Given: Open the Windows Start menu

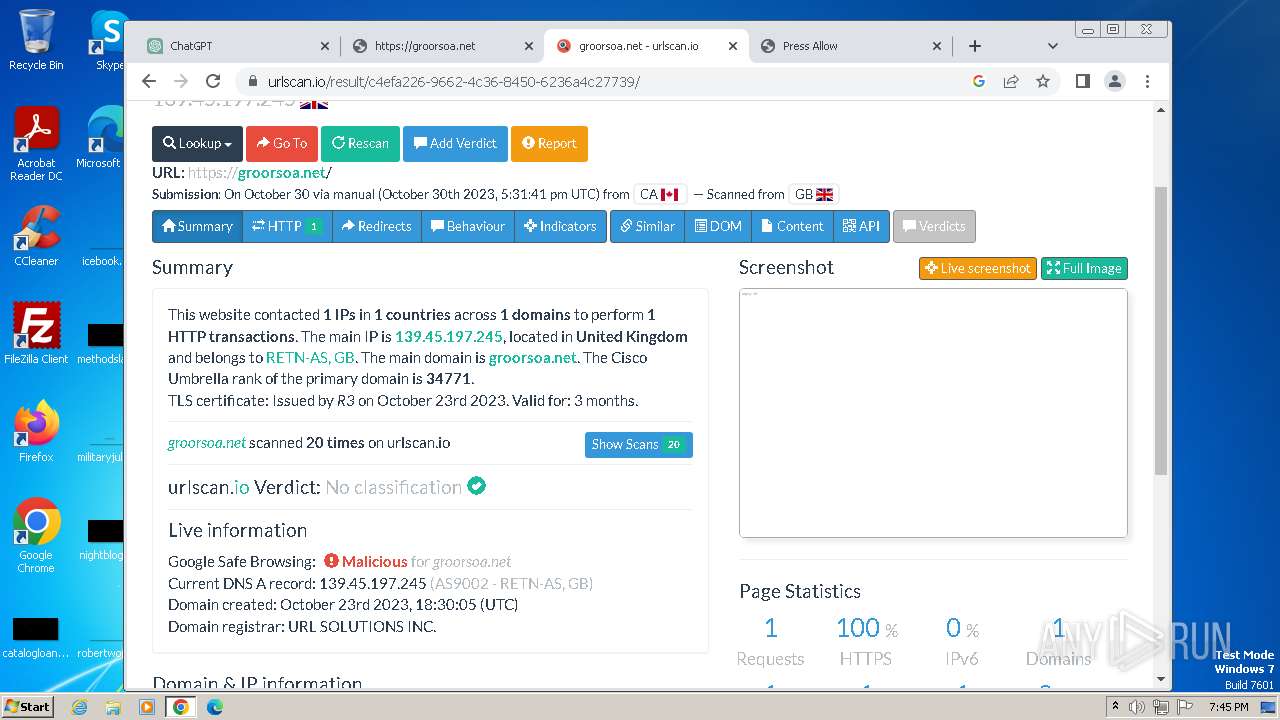Looking at the screenshot, I should point(28,706).
